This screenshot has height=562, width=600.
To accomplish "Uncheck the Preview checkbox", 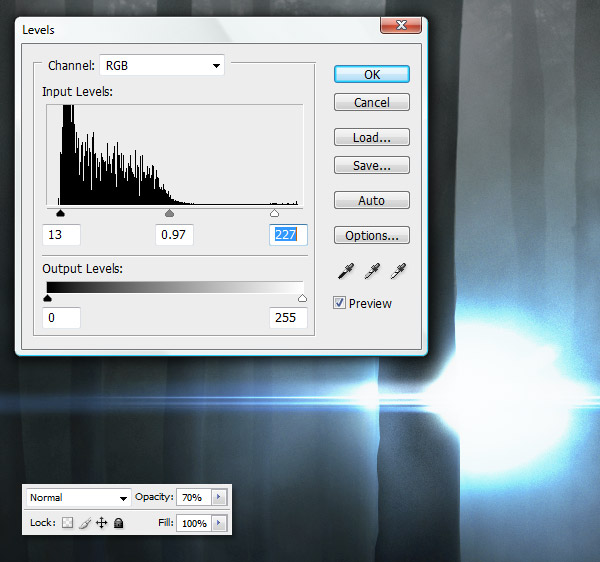I will click(340, 303).
